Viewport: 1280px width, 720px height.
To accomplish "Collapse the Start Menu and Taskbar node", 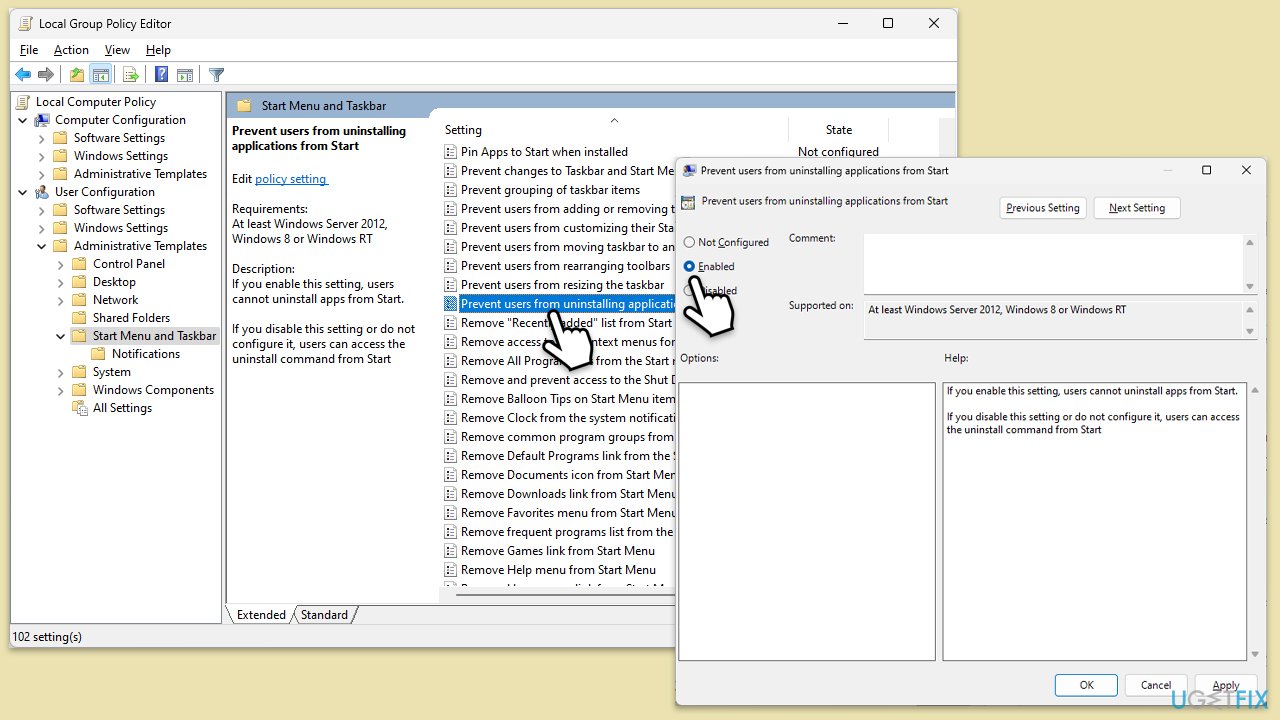I will [x=60, y=336].
